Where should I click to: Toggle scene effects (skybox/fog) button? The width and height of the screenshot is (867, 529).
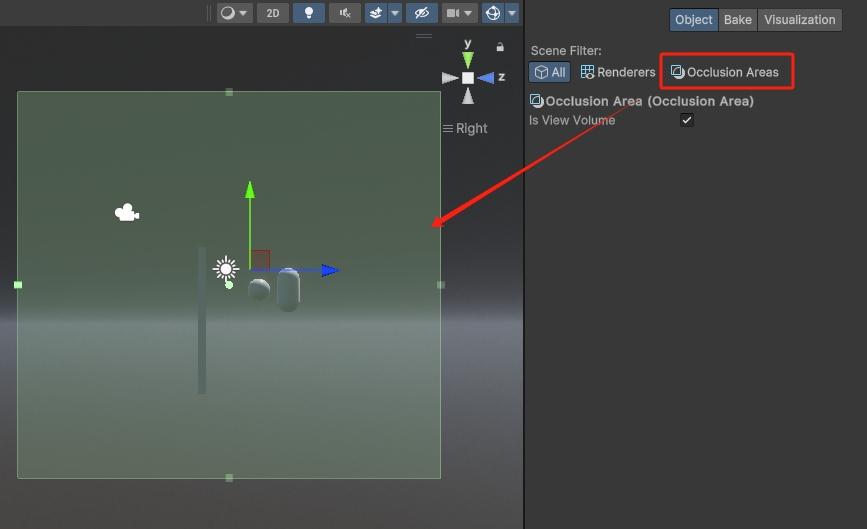375,13
